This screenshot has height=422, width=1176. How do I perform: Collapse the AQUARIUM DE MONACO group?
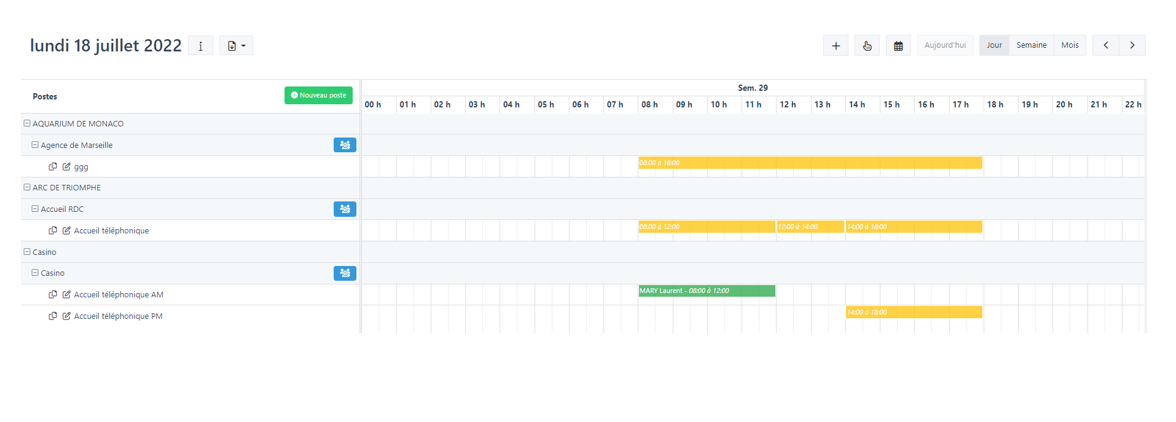(27, 124)
